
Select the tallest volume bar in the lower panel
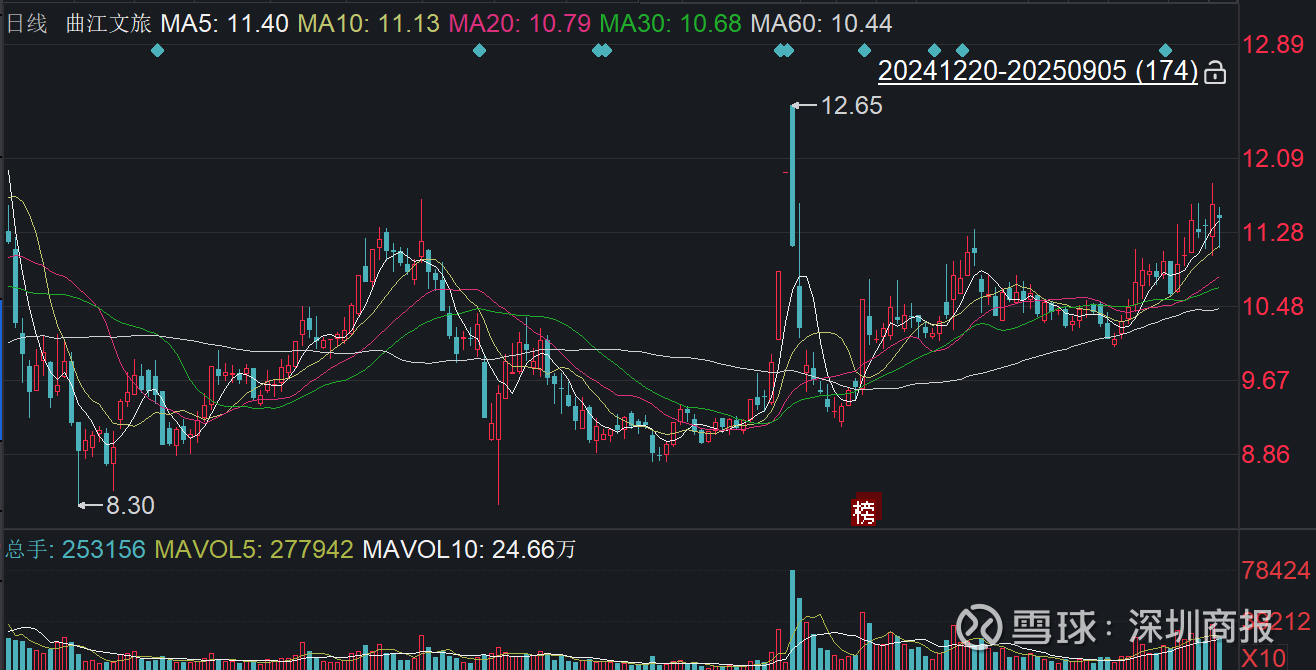pos(793,620)
